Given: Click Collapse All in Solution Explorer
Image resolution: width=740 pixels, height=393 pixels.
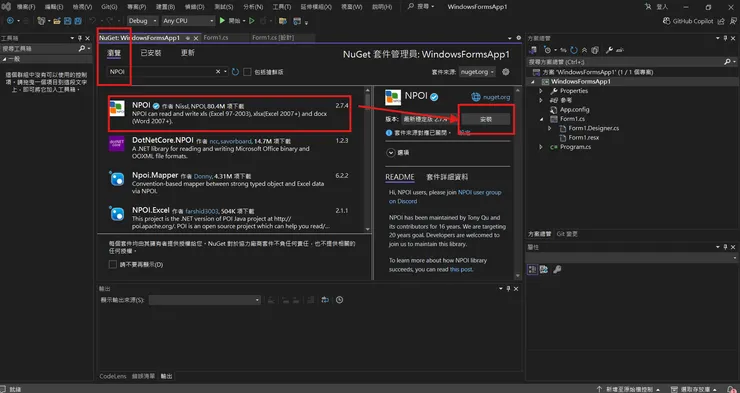Looking at the screenshot, I should tap(584, 50).
